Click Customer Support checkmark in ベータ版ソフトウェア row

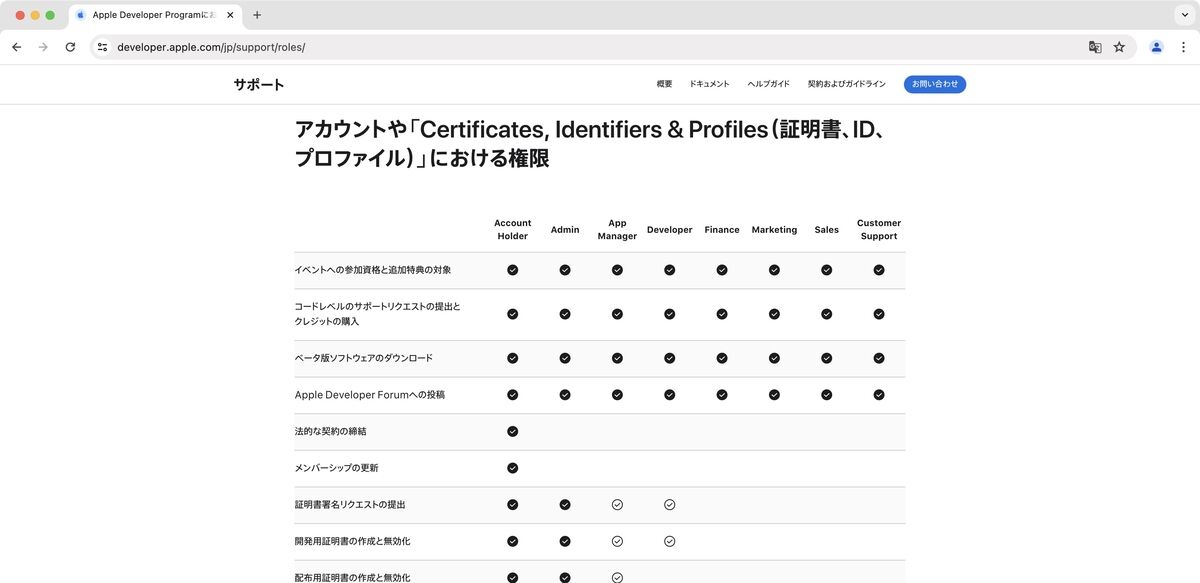[x=879, y=358]
